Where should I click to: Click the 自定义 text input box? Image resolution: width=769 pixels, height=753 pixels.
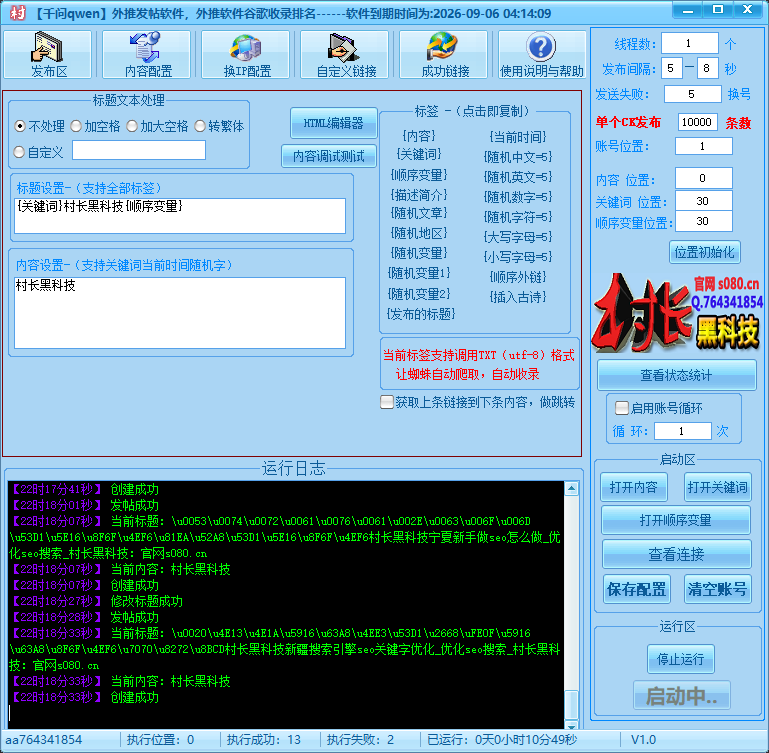click(139, 150)
